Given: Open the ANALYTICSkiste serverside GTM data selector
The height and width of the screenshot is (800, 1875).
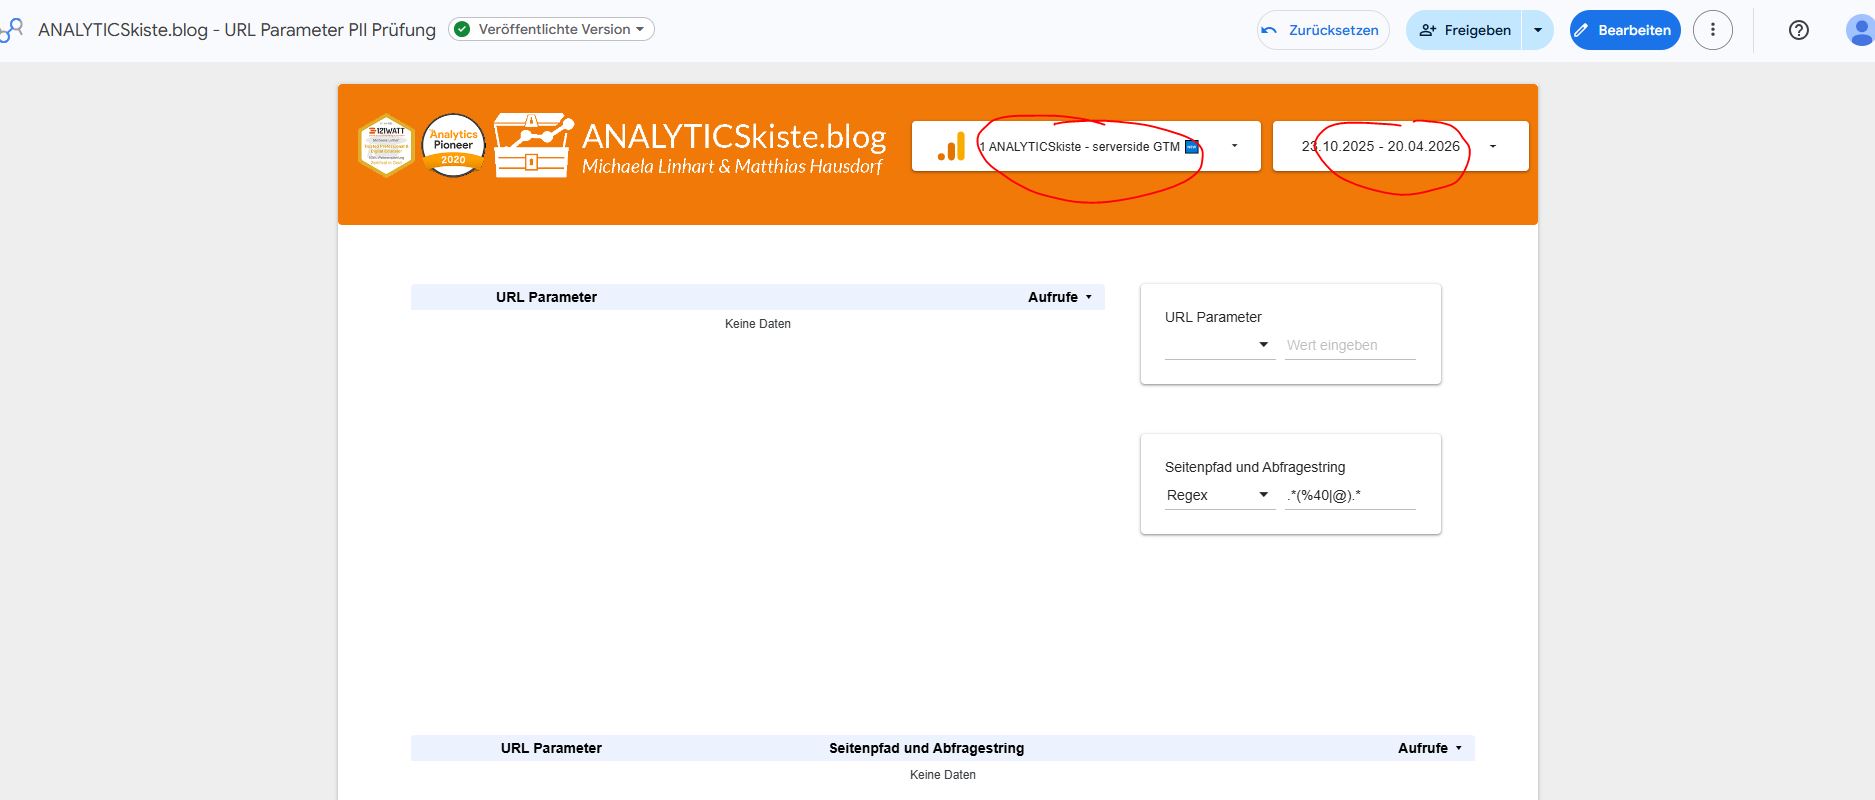Looking at the screenshot, I should click(1086, 146).
